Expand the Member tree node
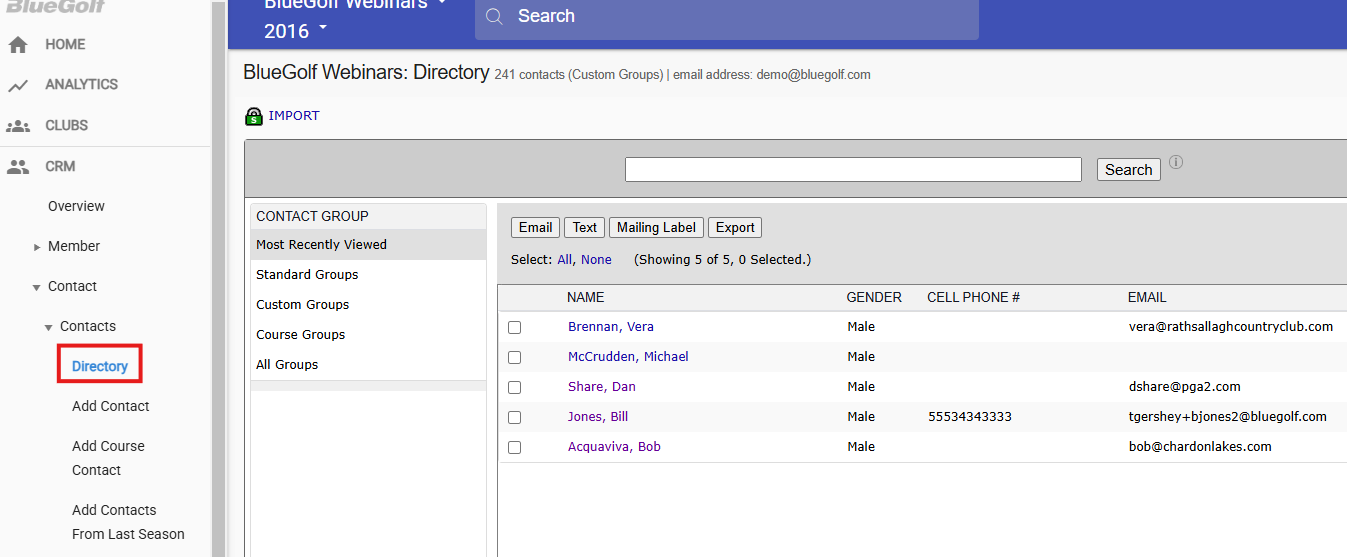Screen dimensions: 1347x557 coord(37,247)
